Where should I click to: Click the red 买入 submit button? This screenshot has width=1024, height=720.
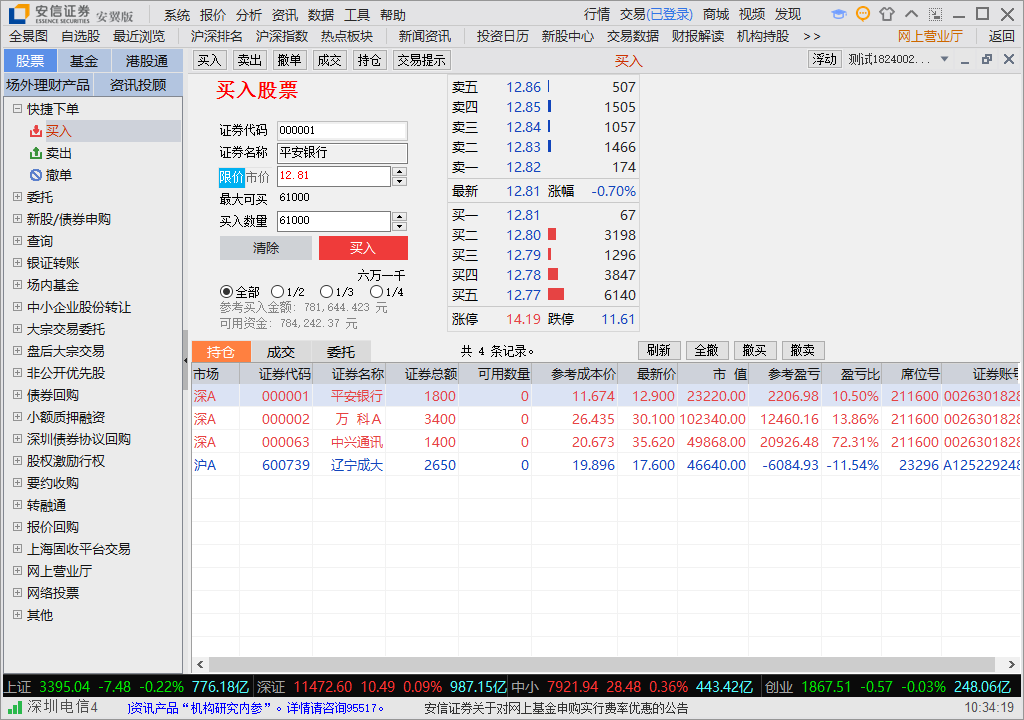[x=363, y=248]
